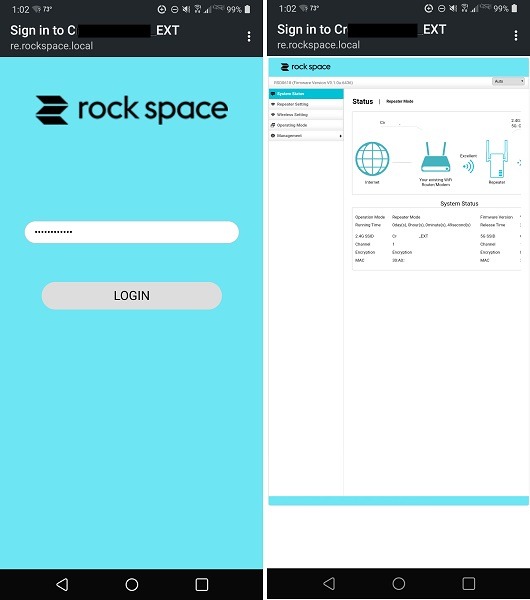Click the password field on the login screen

(x=132, y=232)
